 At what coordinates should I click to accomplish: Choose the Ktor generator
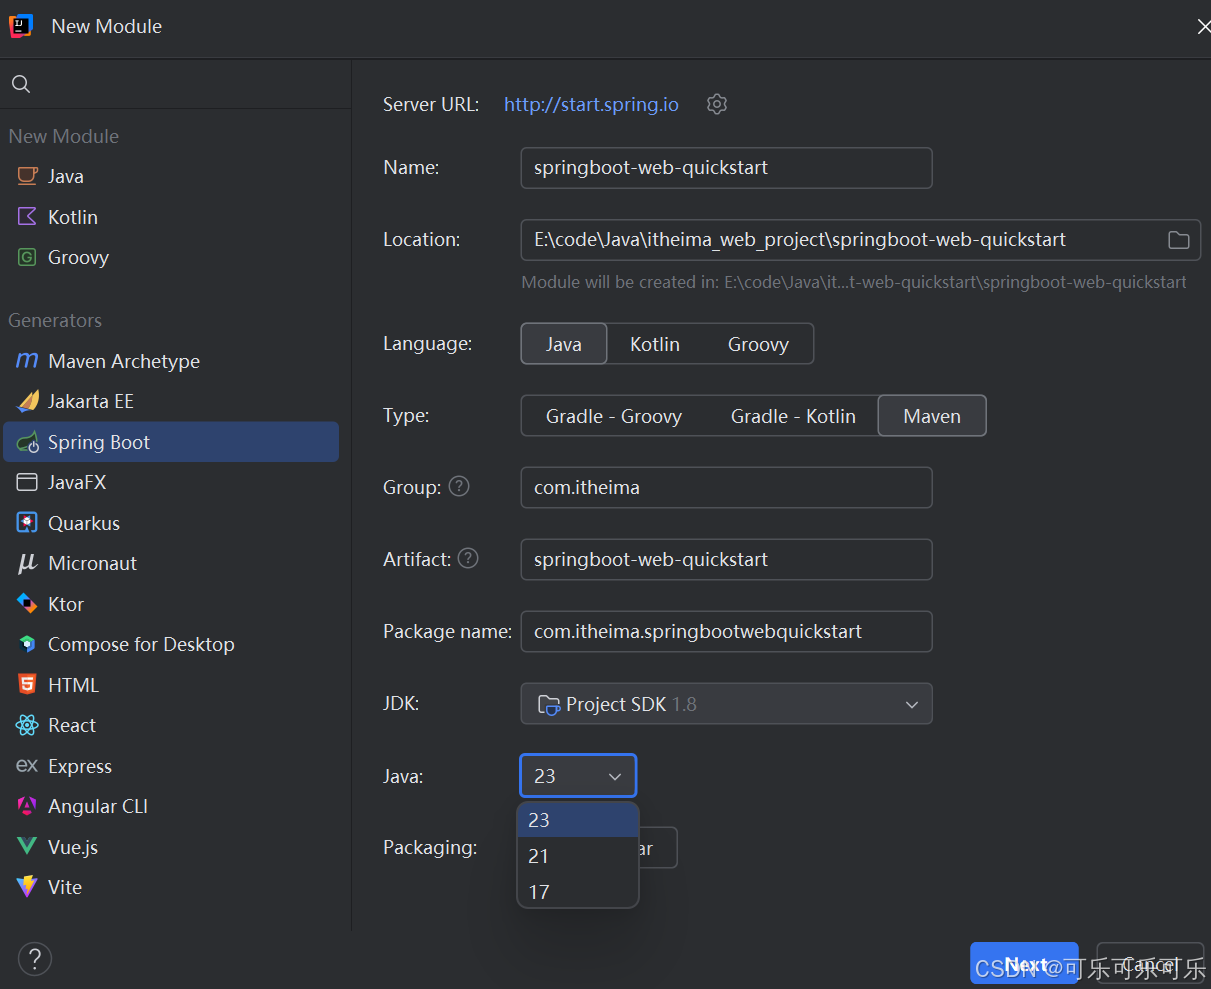point(64,603)
